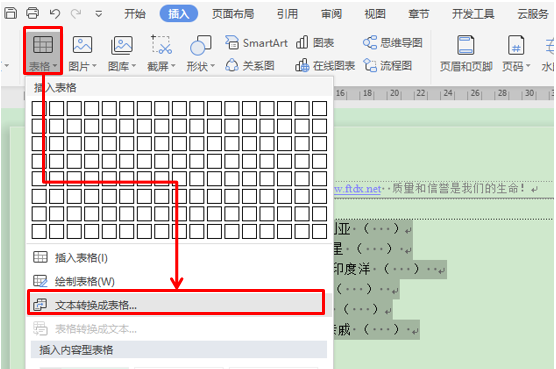556x369 pixels.
Task: Switch to the 审阅 review tab
Action: click(x=331, y=14)
